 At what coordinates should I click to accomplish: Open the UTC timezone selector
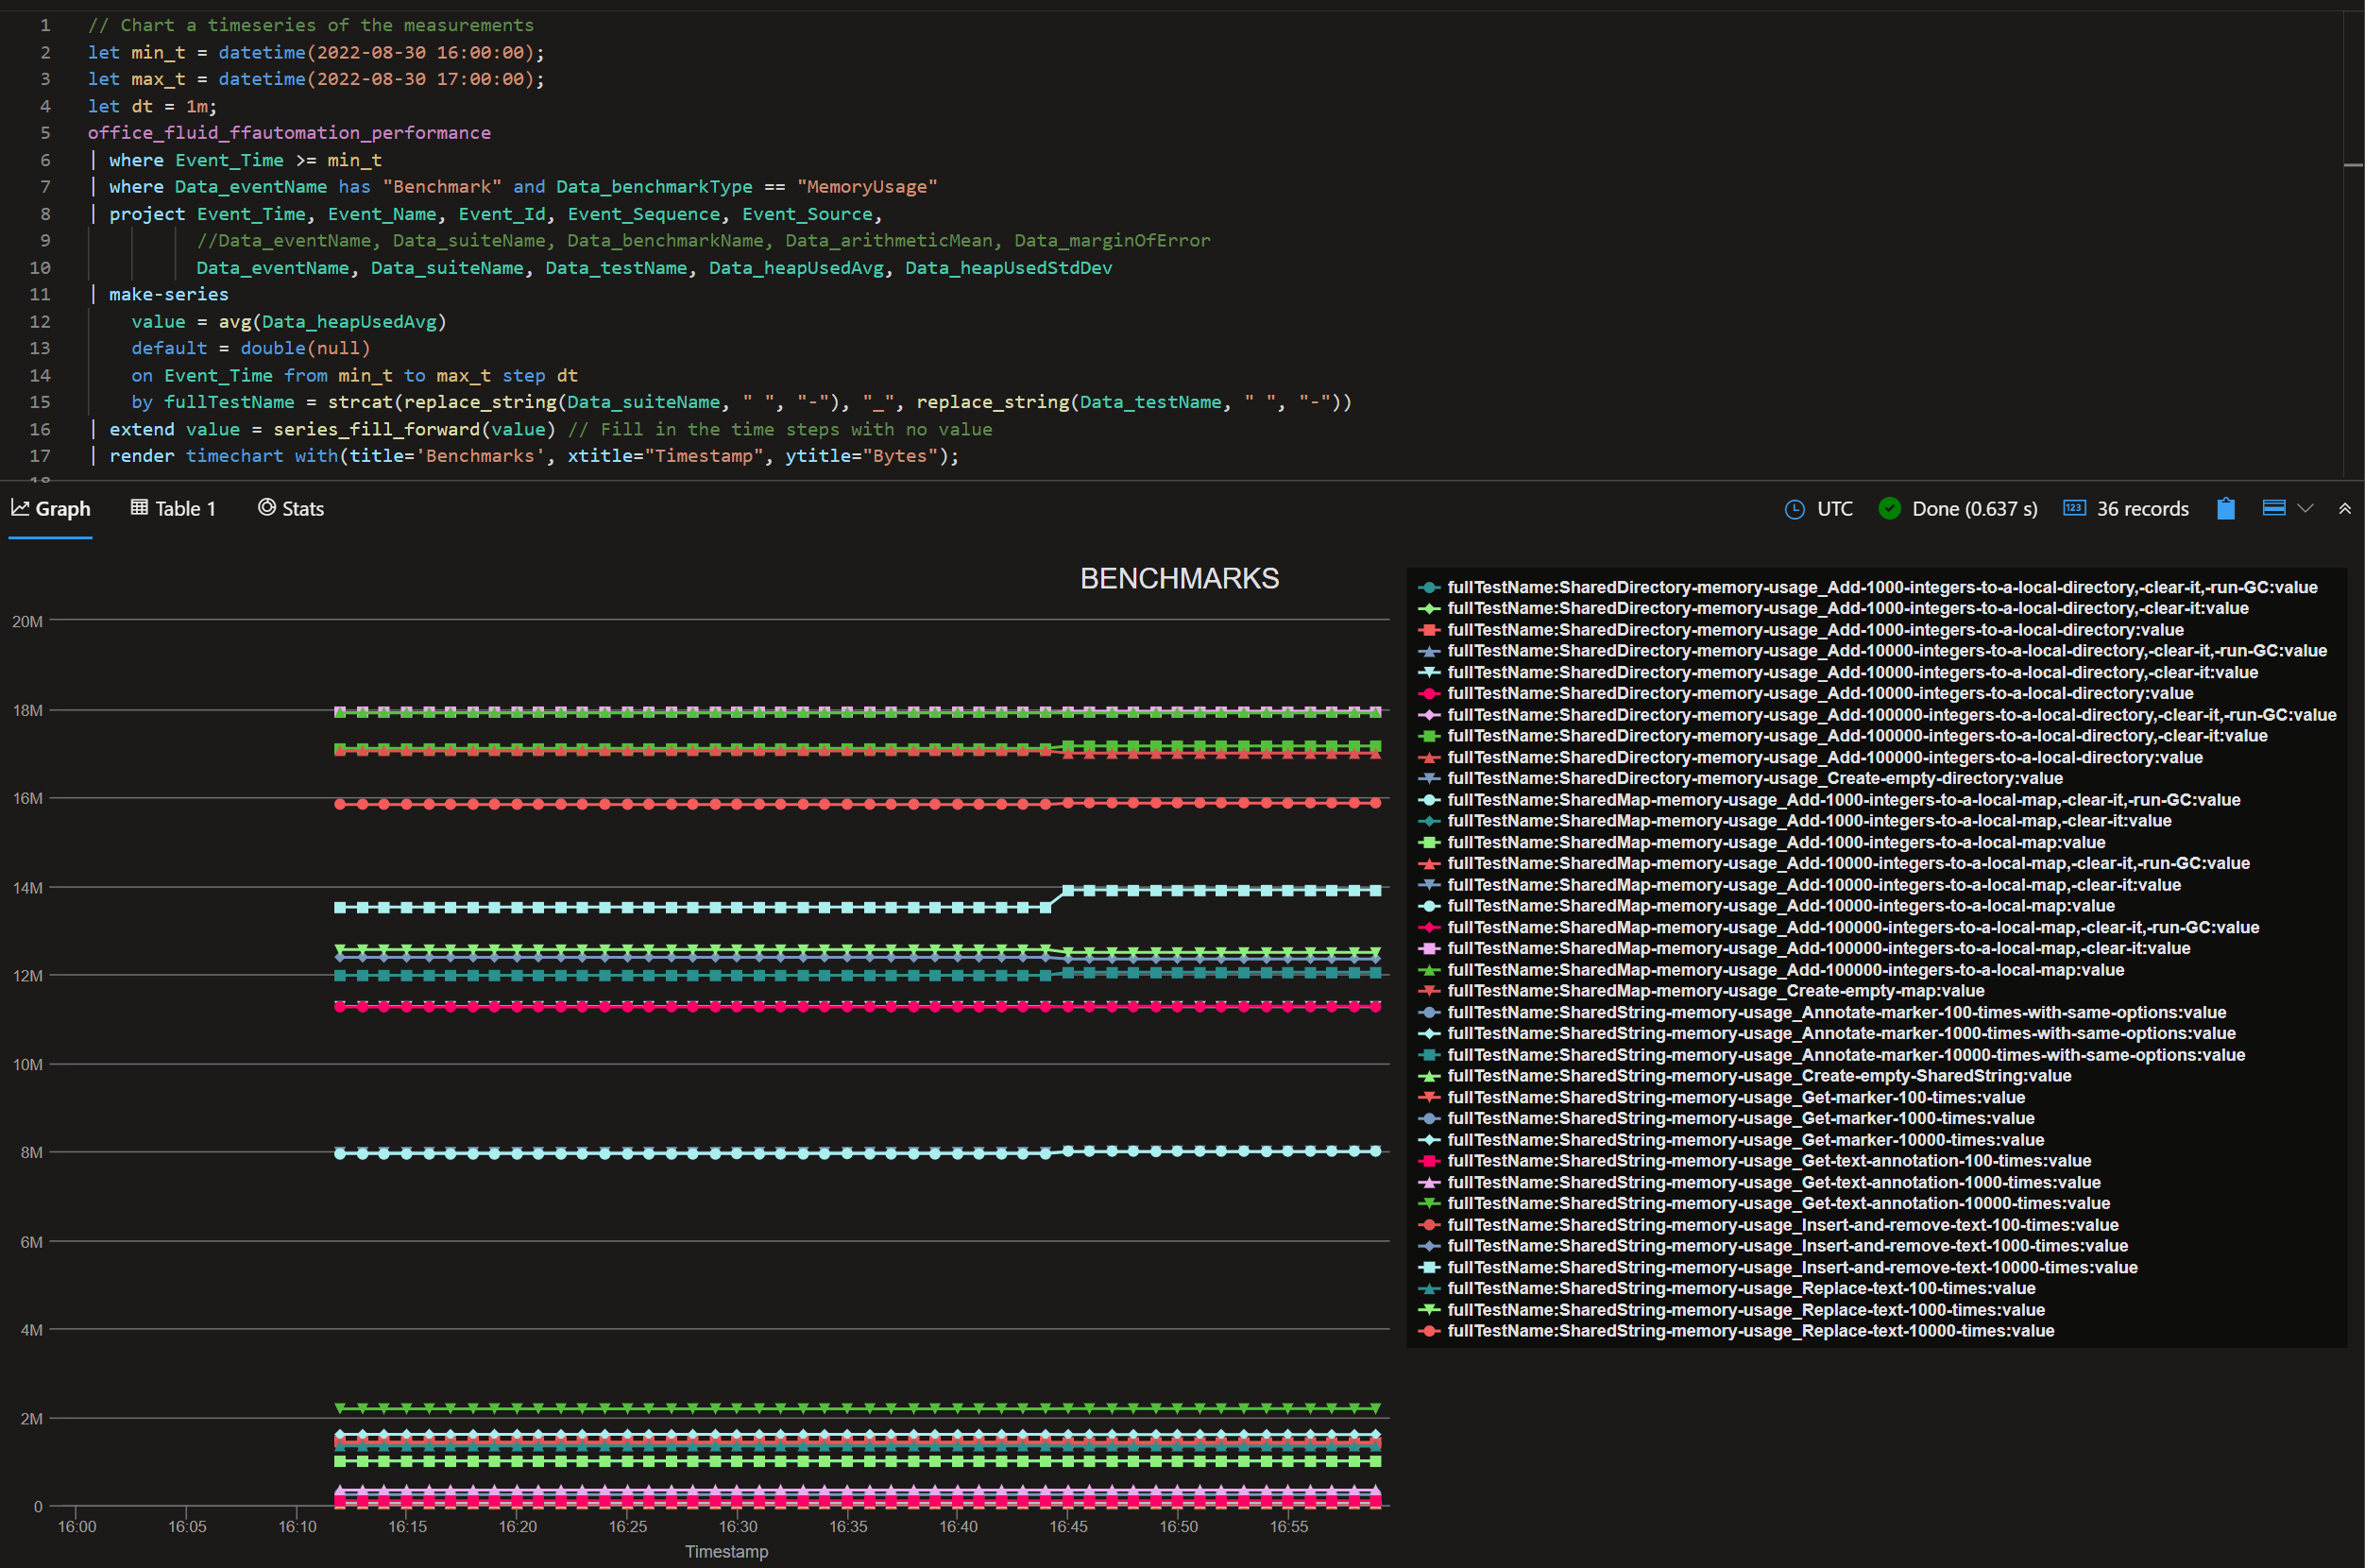(1835, 509)
